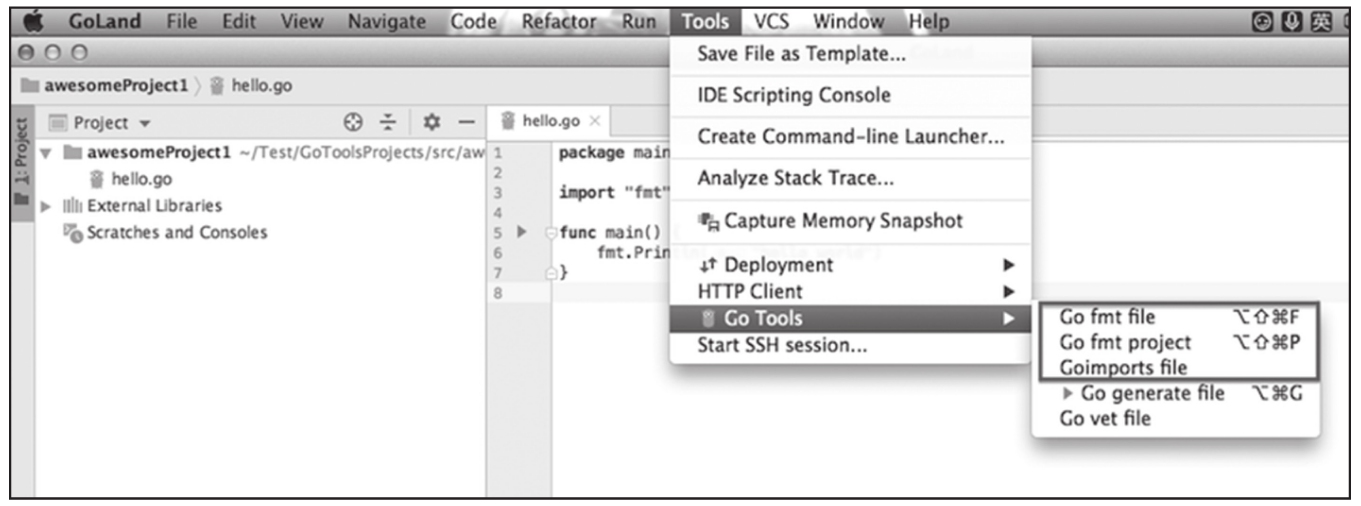Click the Scratches and Consoles icon

pos(73,233)
